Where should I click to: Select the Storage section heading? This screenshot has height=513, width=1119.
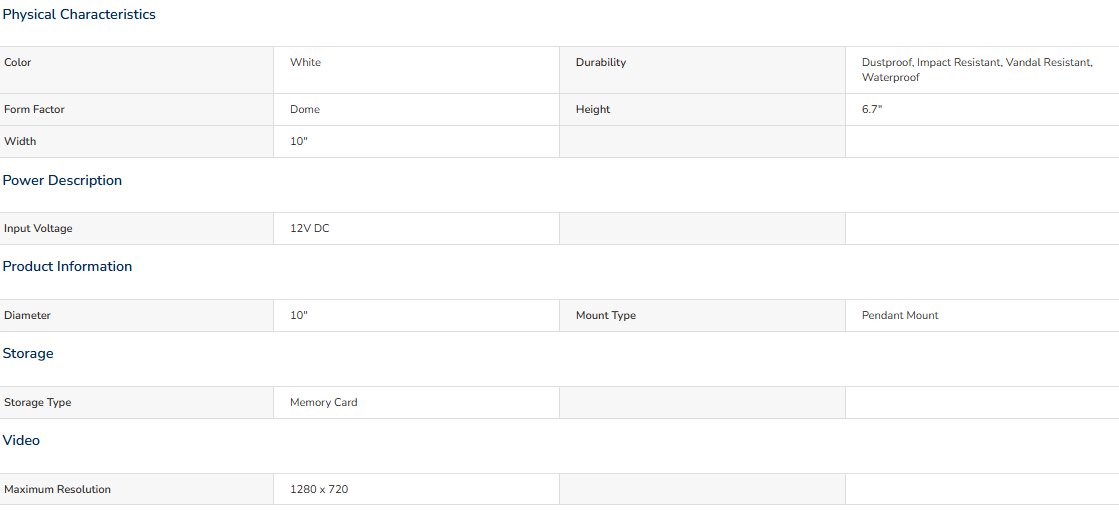coord(28,353)
